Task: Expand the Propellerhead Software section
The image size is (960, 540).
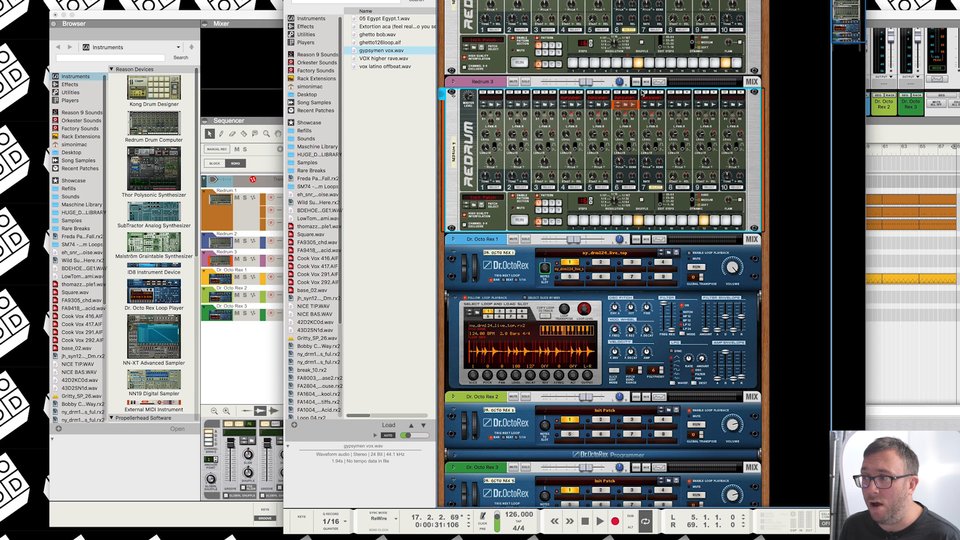Action: point(111,418)
